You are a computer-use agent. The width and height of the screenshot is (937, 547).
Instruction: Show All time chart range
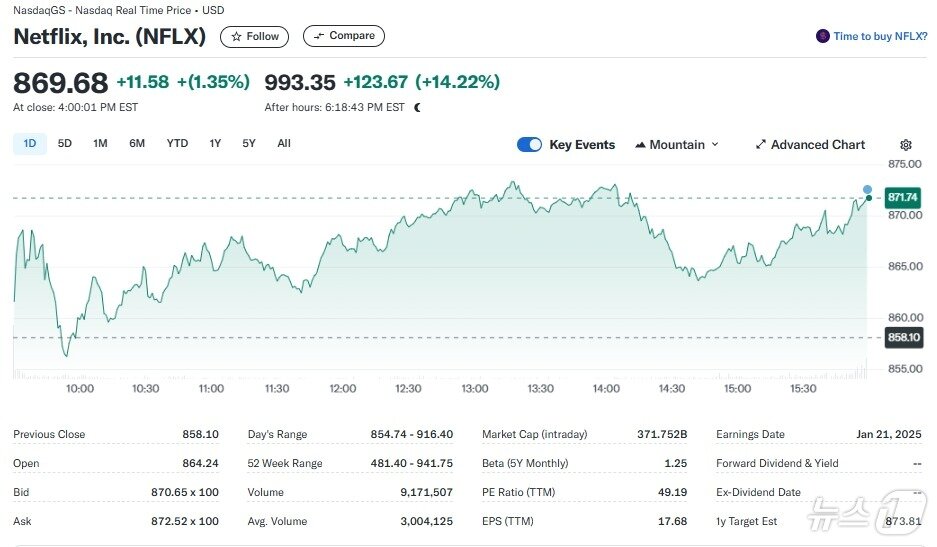(284, 144)
